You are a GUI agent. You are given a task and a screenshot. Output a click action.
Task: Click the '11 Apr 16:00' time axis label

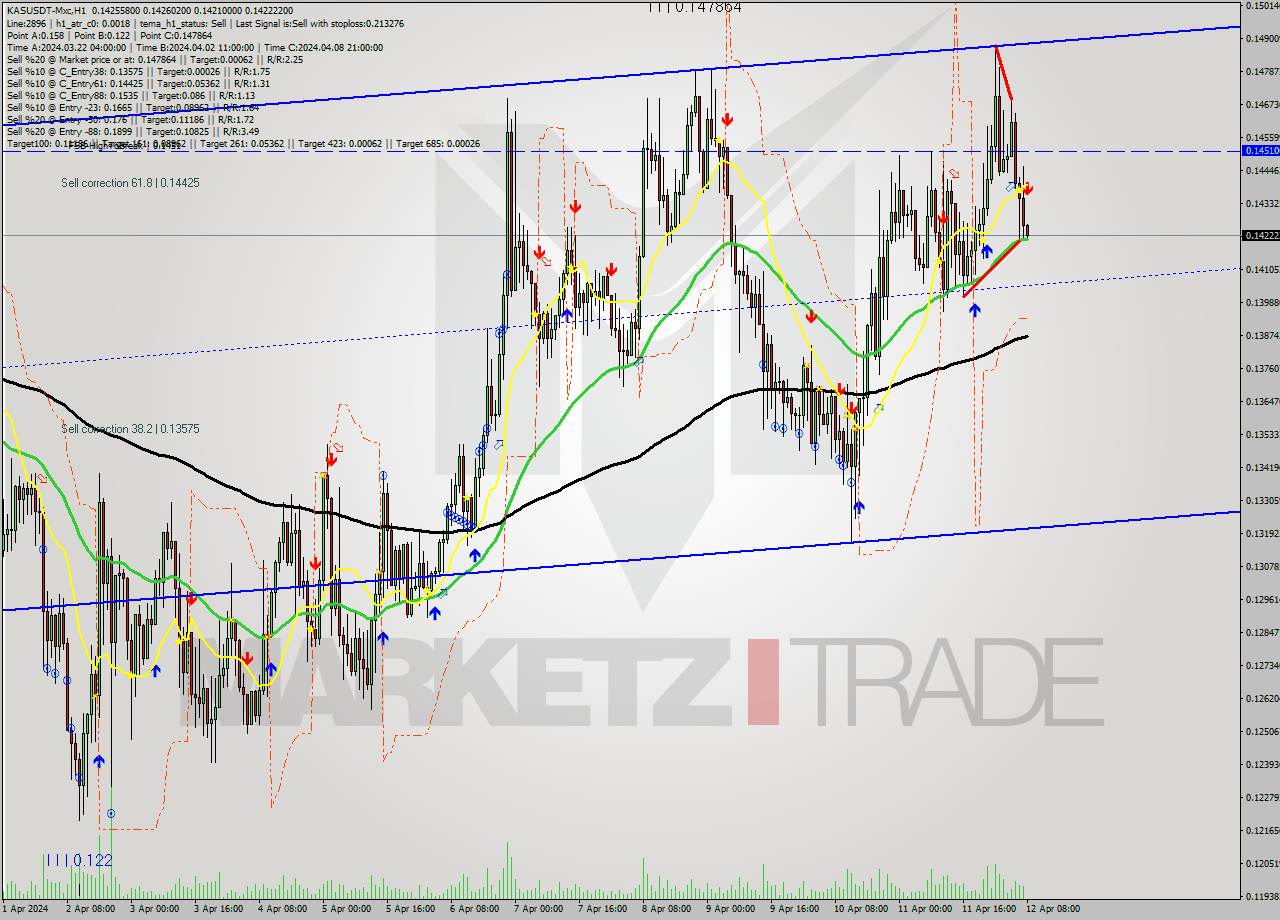point(988,909)
